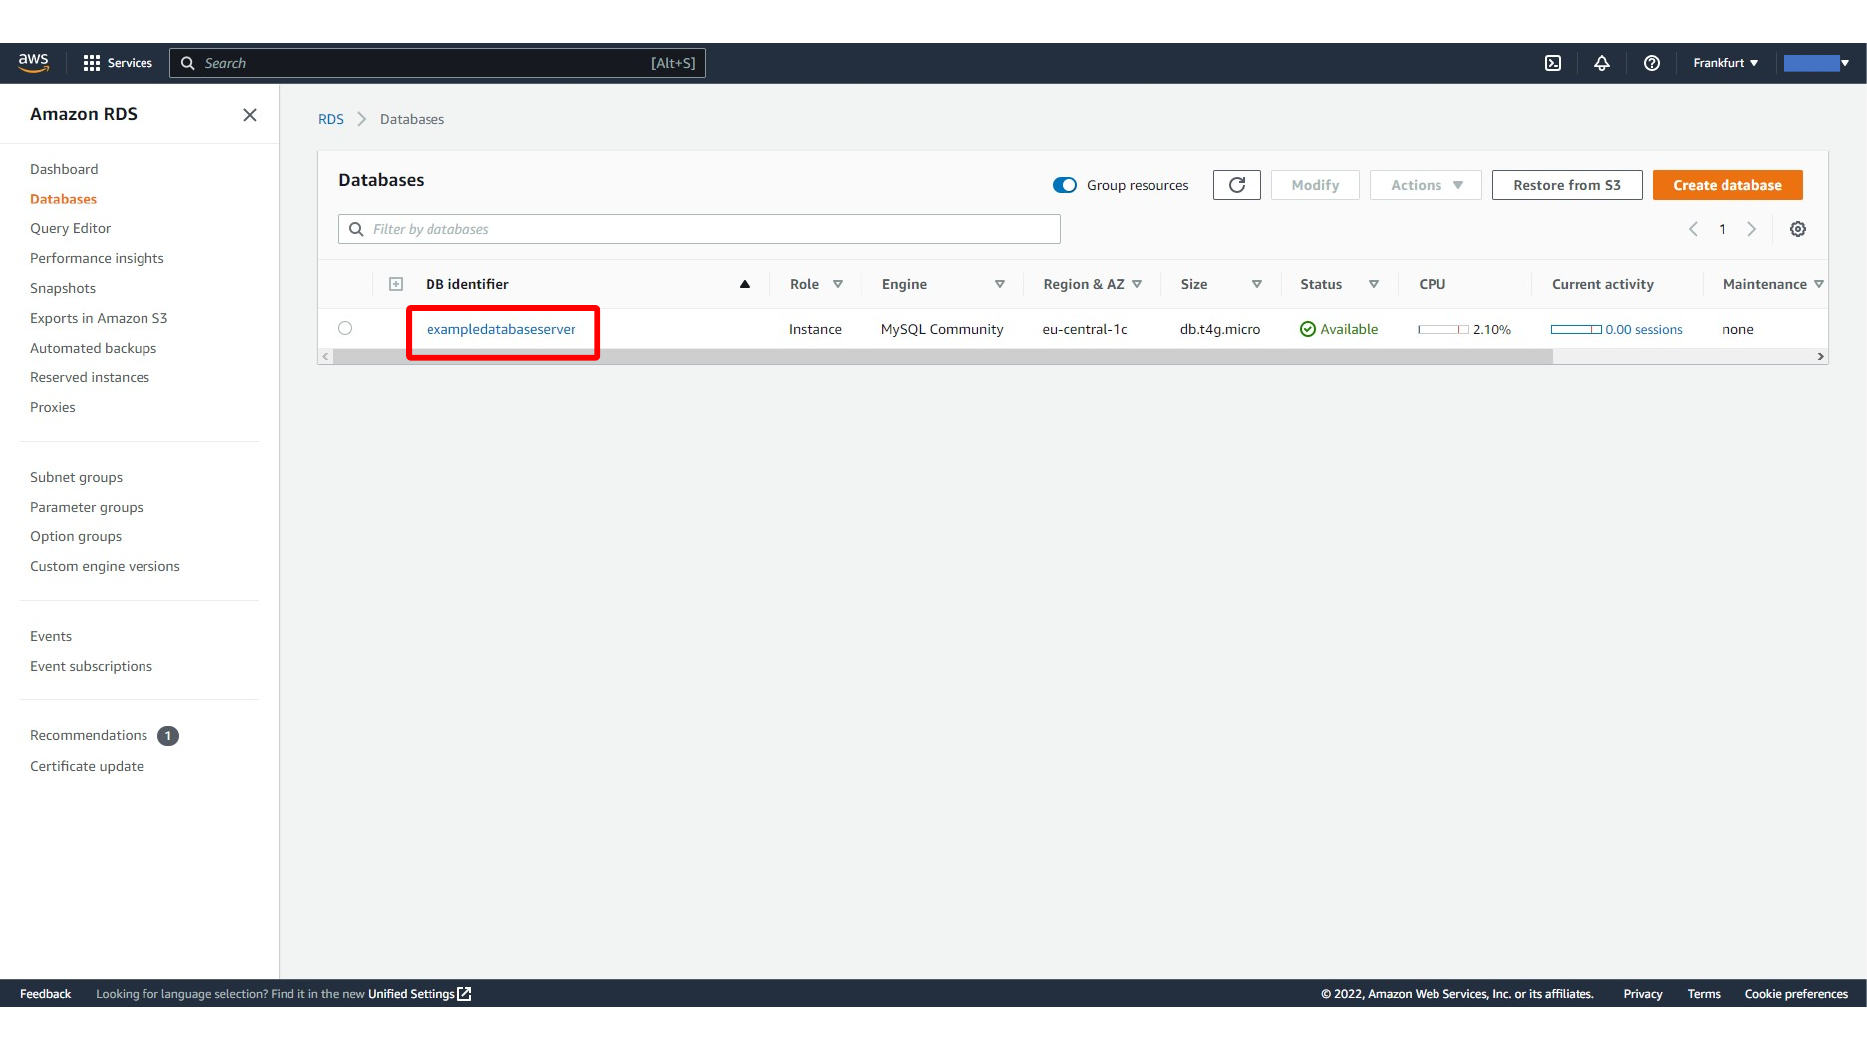Close the Amazon RDS side panel
This screenshot has height=1050, width=1867.
[250, 115]
